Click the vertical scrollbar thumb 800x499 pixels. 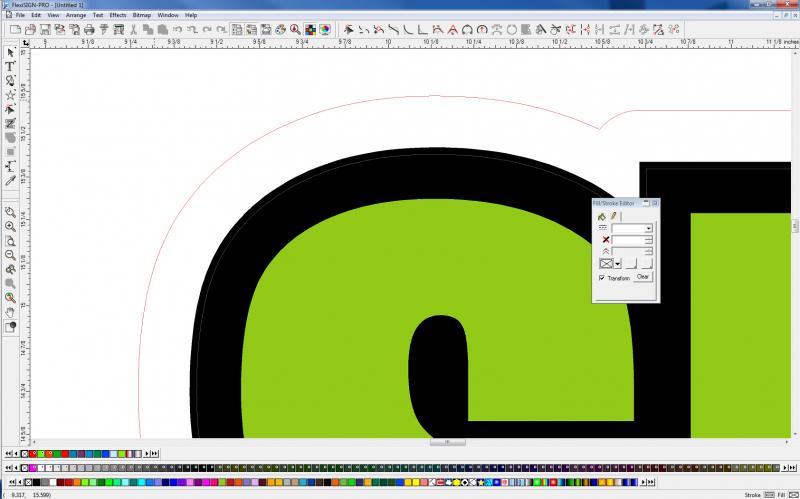[795, 226]
